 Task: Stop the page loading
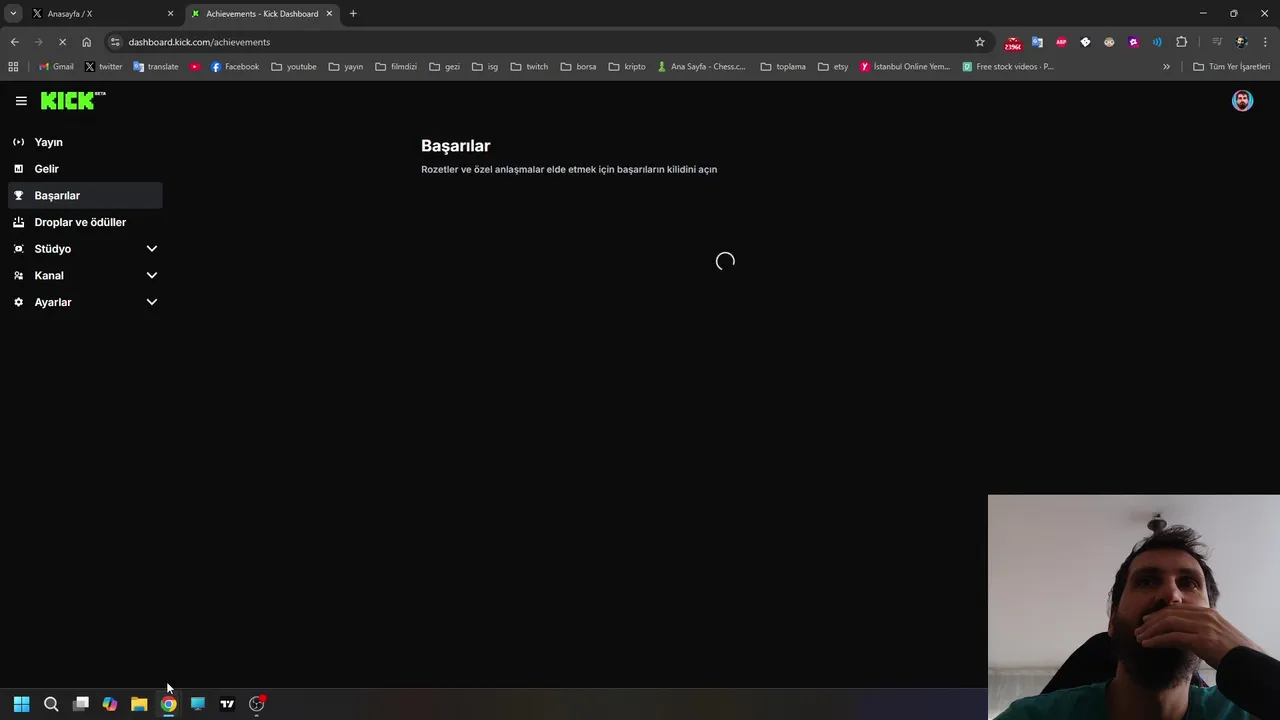click(62, 42)
